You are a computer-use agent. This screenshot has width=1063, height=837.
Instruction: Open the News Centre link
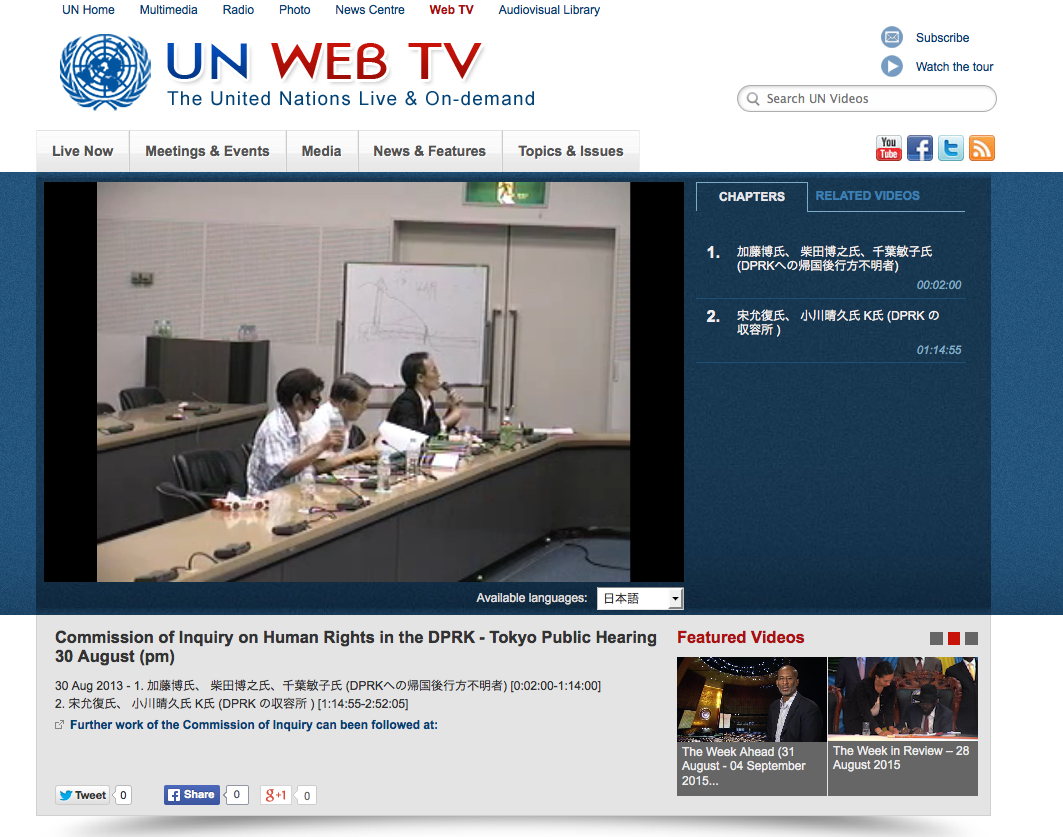pos(369,10)
